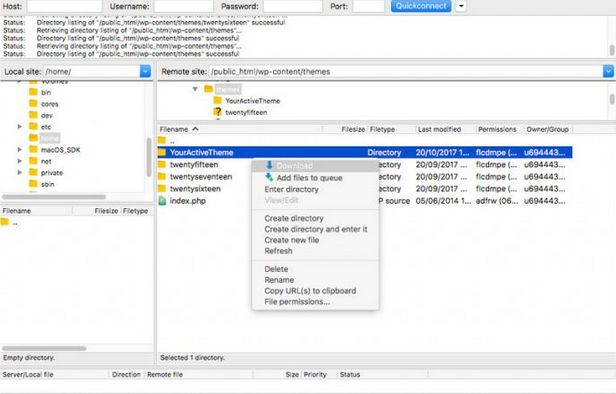Click folder icon next to twentyseventeen row
This screenshot has height=394, width=616.
point(162,177)
